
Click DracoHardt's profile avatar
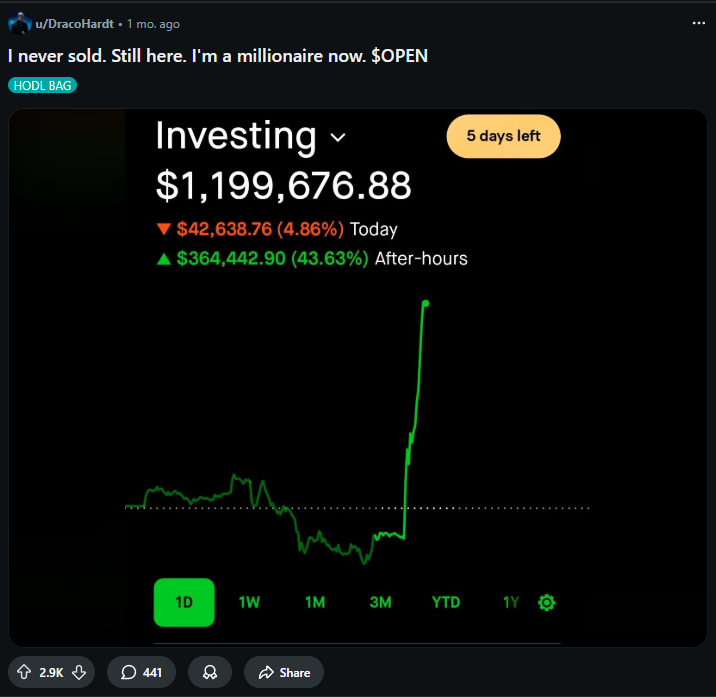(x=19, y=23)
